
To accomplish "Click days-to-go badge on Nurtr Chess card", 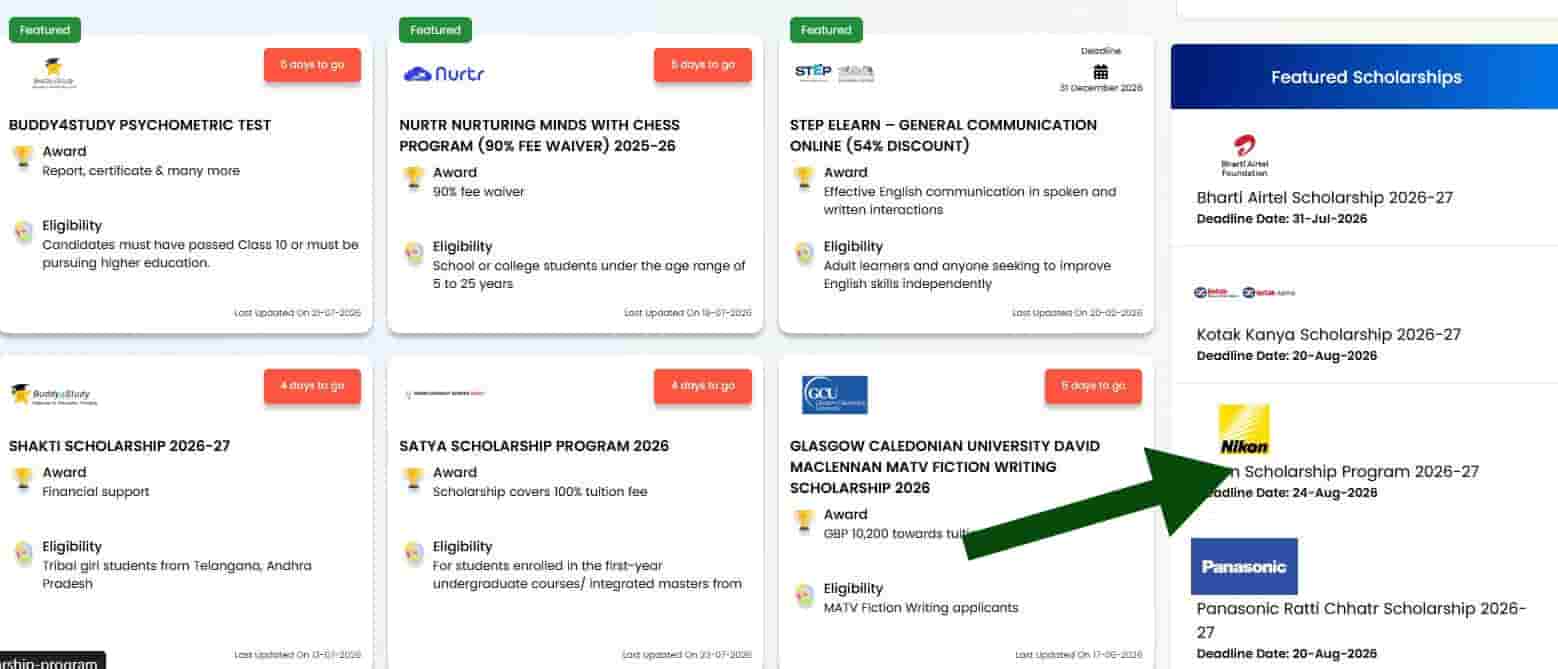I will [x=703, y=65].
